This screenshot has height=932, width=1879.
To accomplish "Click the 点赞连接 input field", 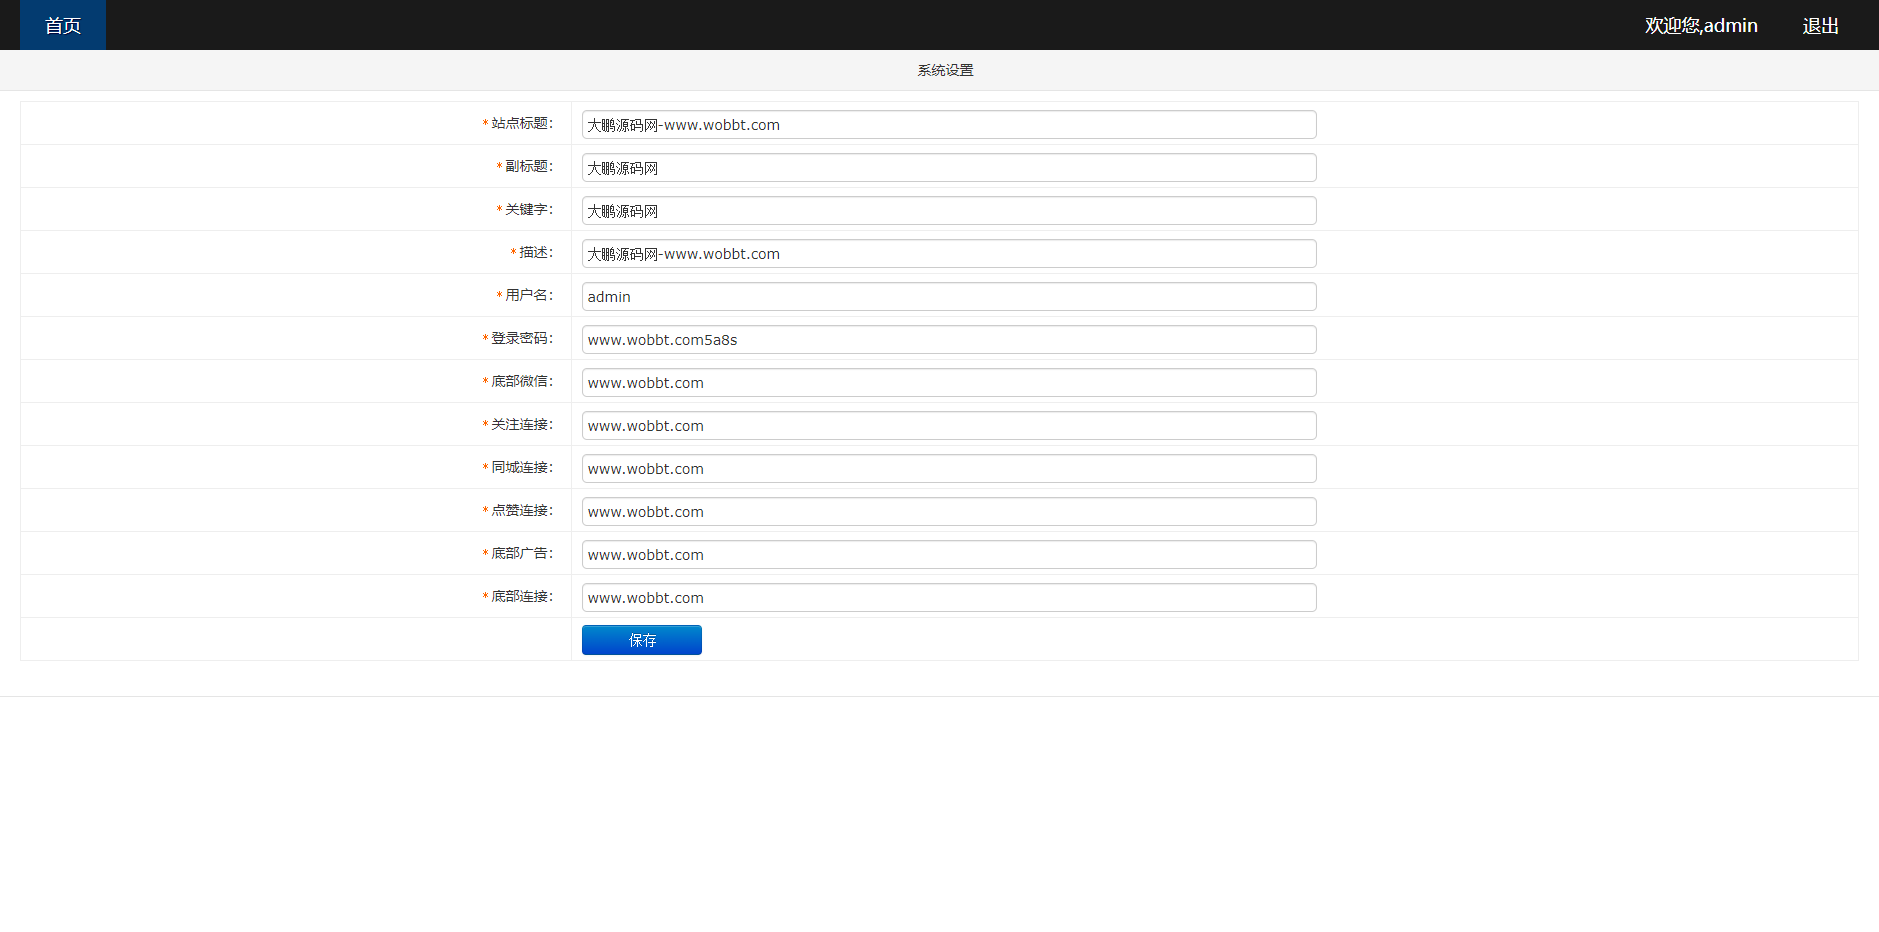I will point(947,511).
